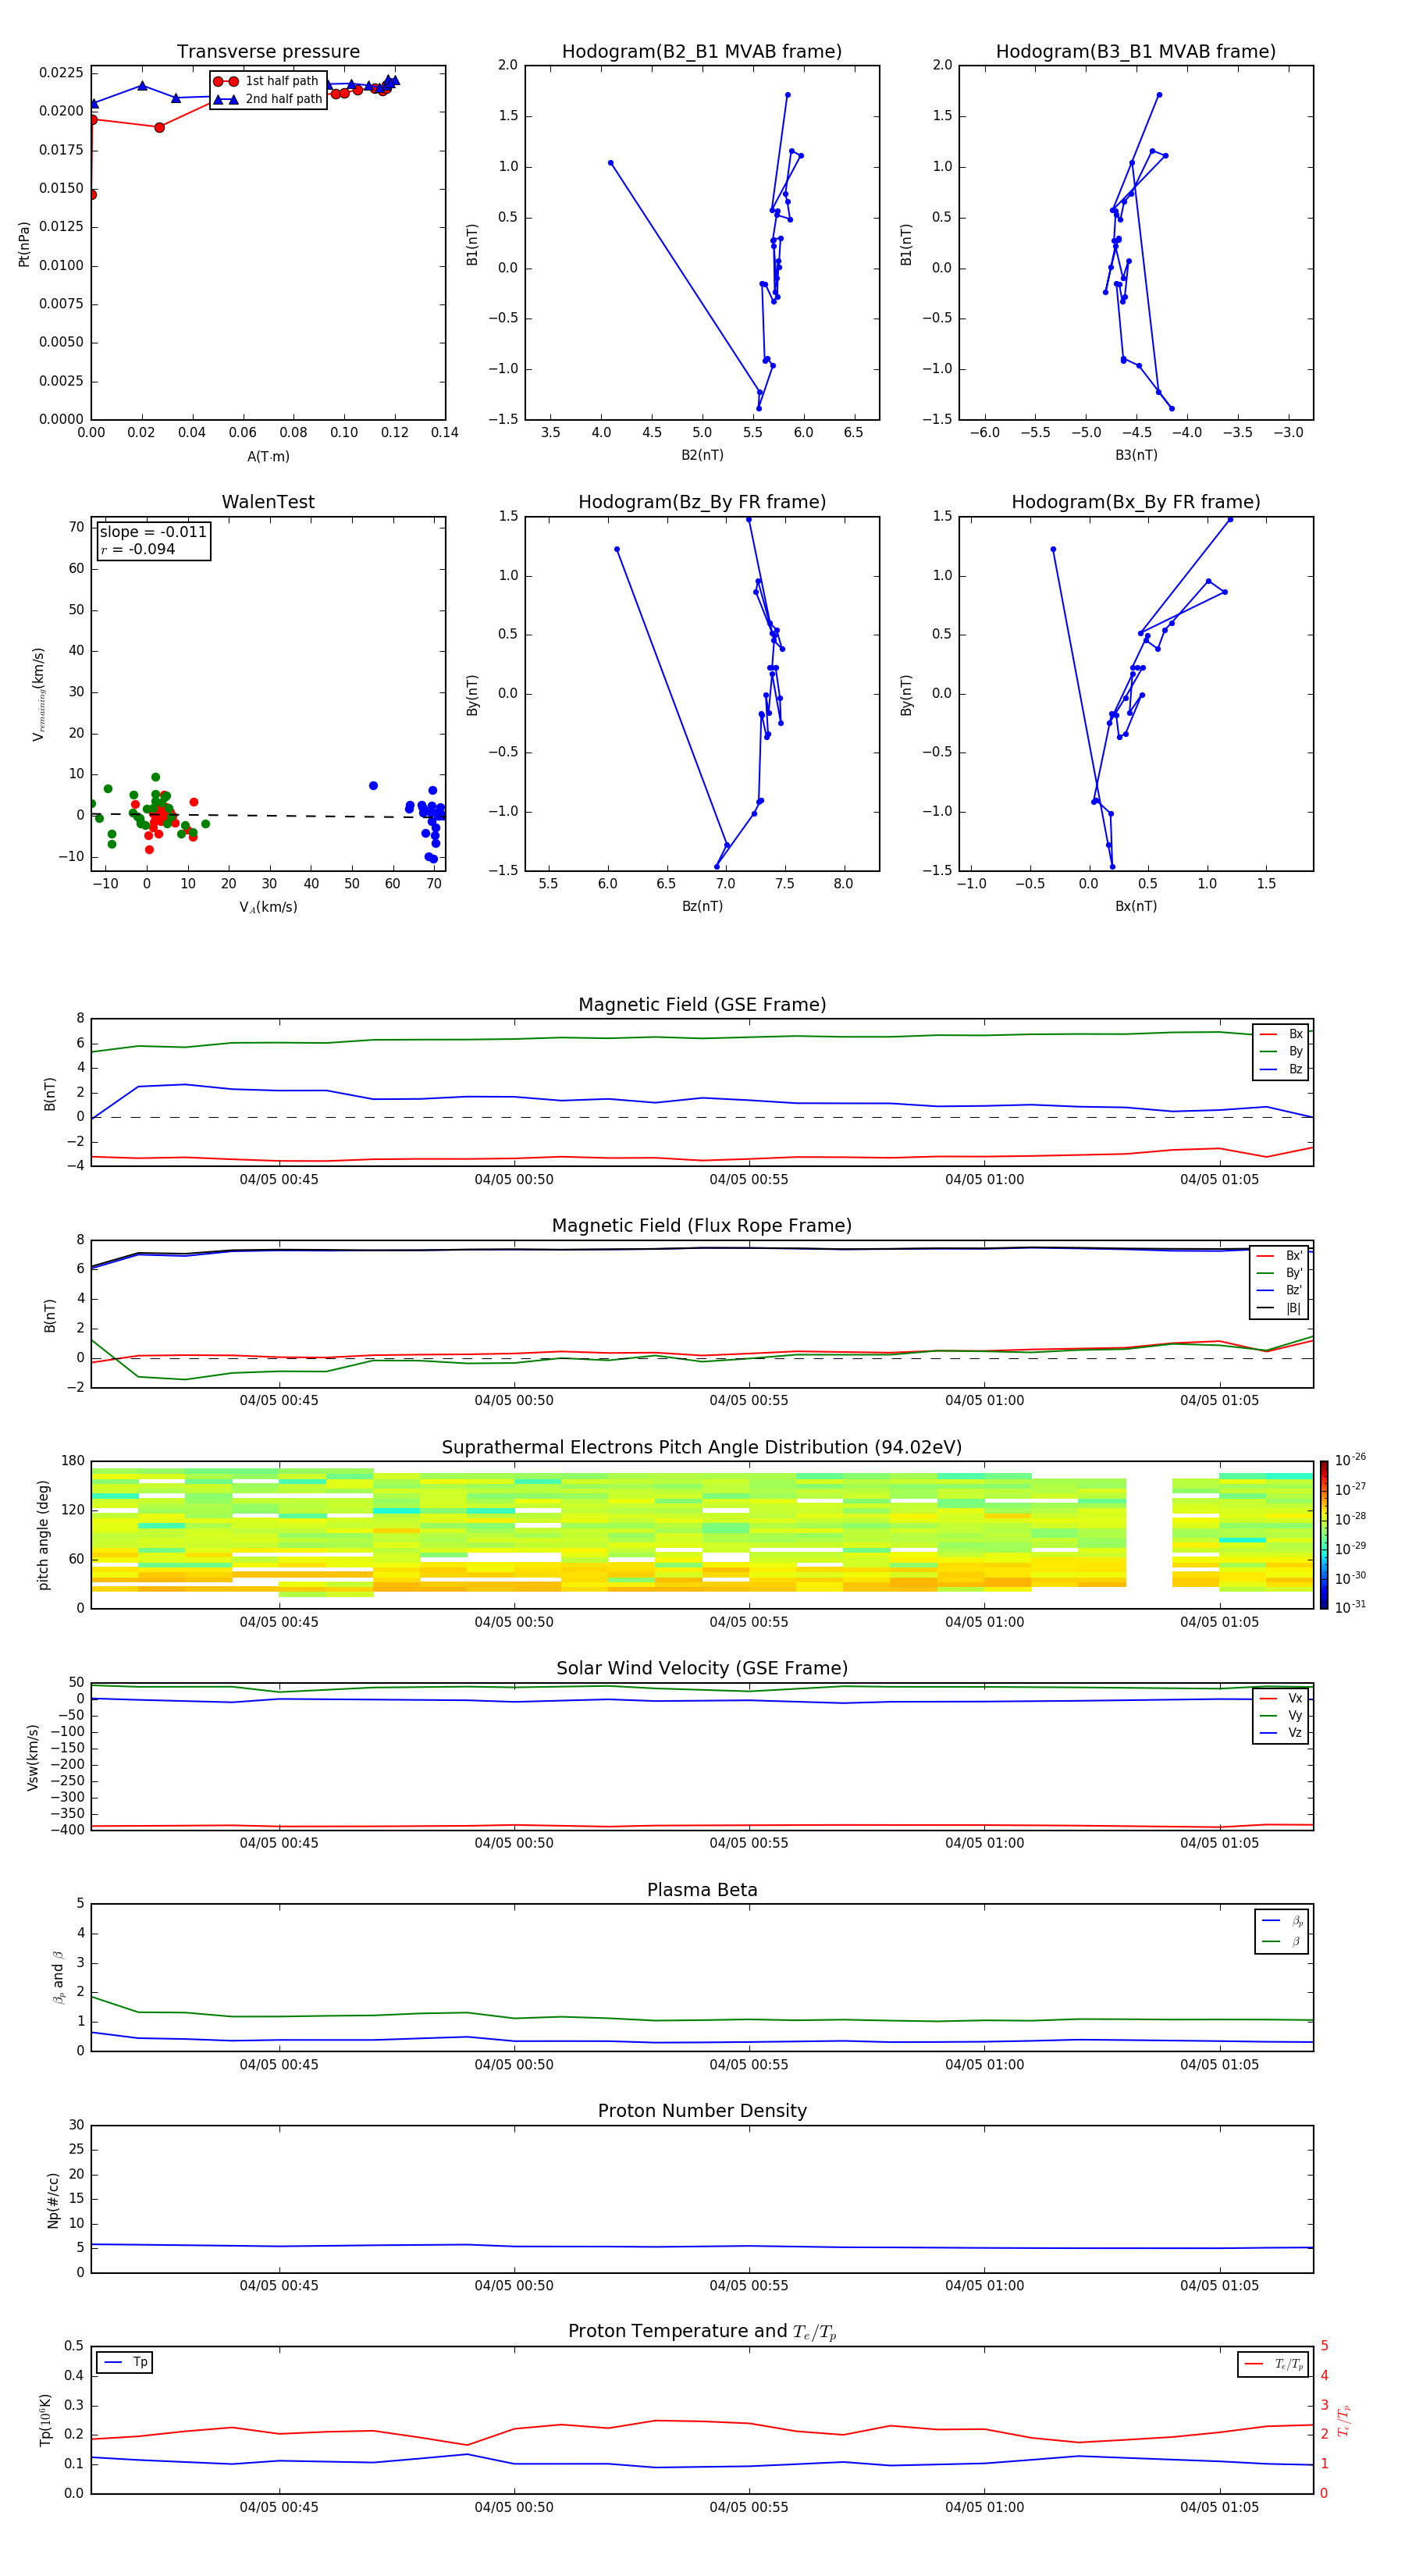Click the 'Magnetic Field (GSE Frame)' title
The width and height of the screenshot is (1405, 2576).
[702, 1005]
